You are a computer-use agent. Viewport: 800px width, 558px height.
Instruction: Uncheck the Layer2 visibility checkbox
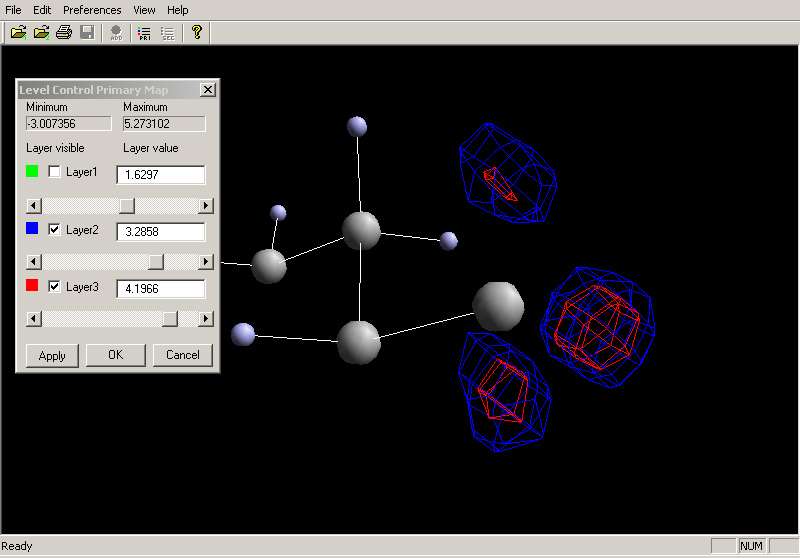coord(54,230)
